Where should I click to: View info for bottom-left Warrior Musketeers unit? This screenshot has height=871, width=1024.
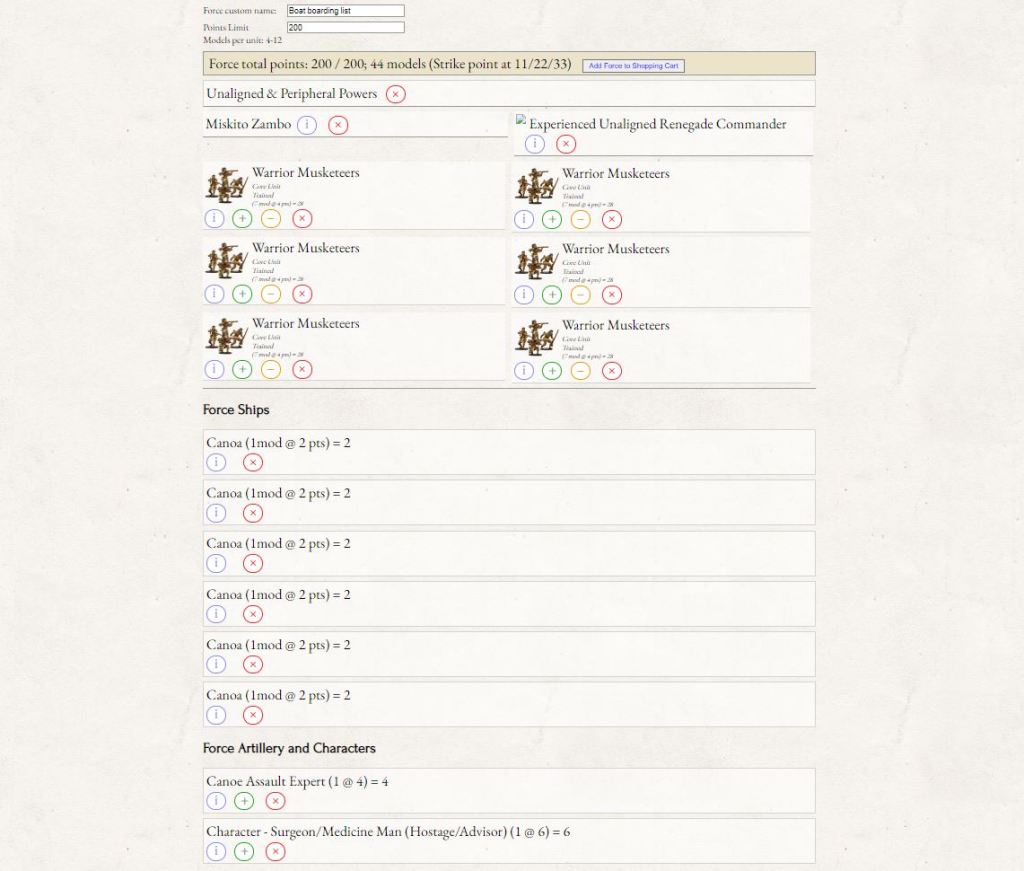[x=214, y=369]
